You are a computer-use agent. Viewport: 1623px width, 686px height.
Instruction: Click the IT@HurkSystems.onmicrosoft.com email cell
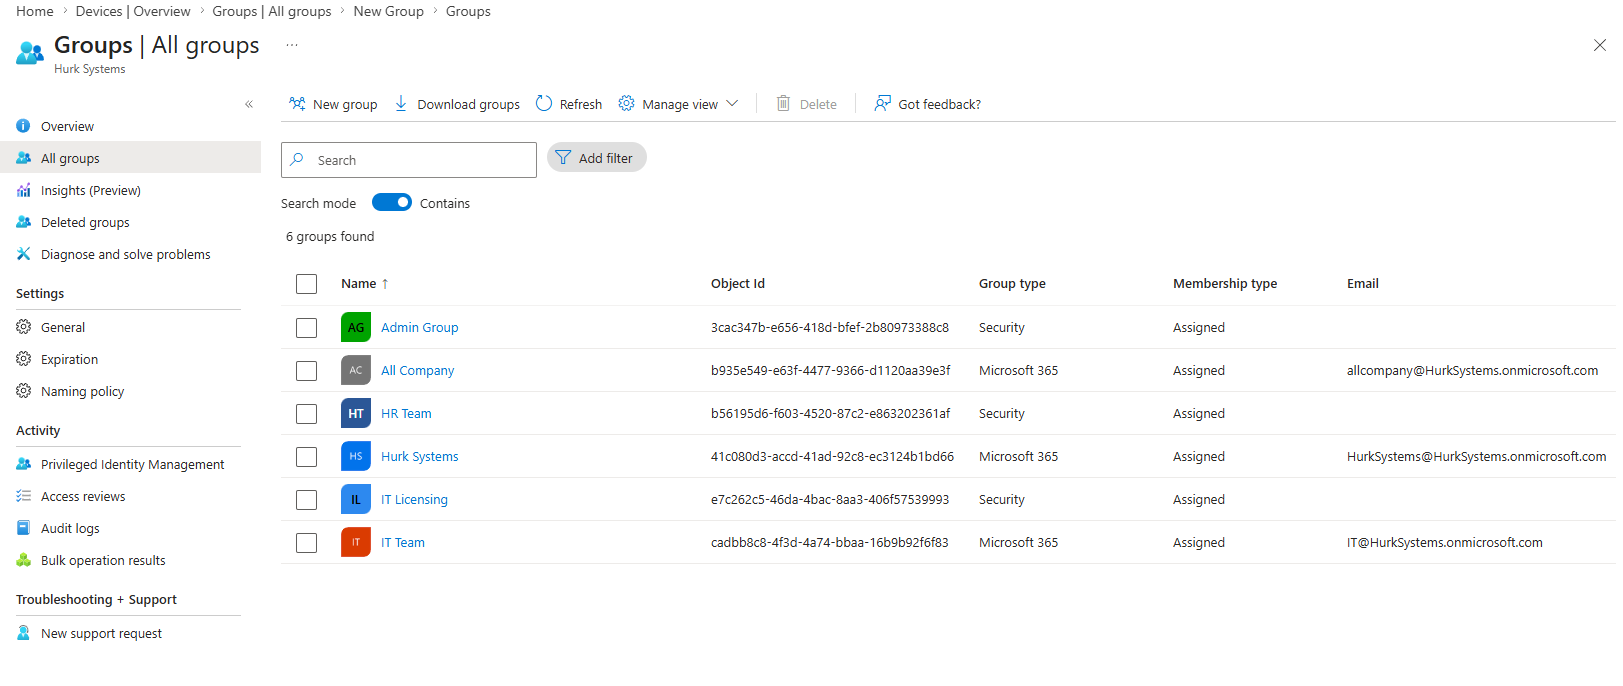(1444, 542)
